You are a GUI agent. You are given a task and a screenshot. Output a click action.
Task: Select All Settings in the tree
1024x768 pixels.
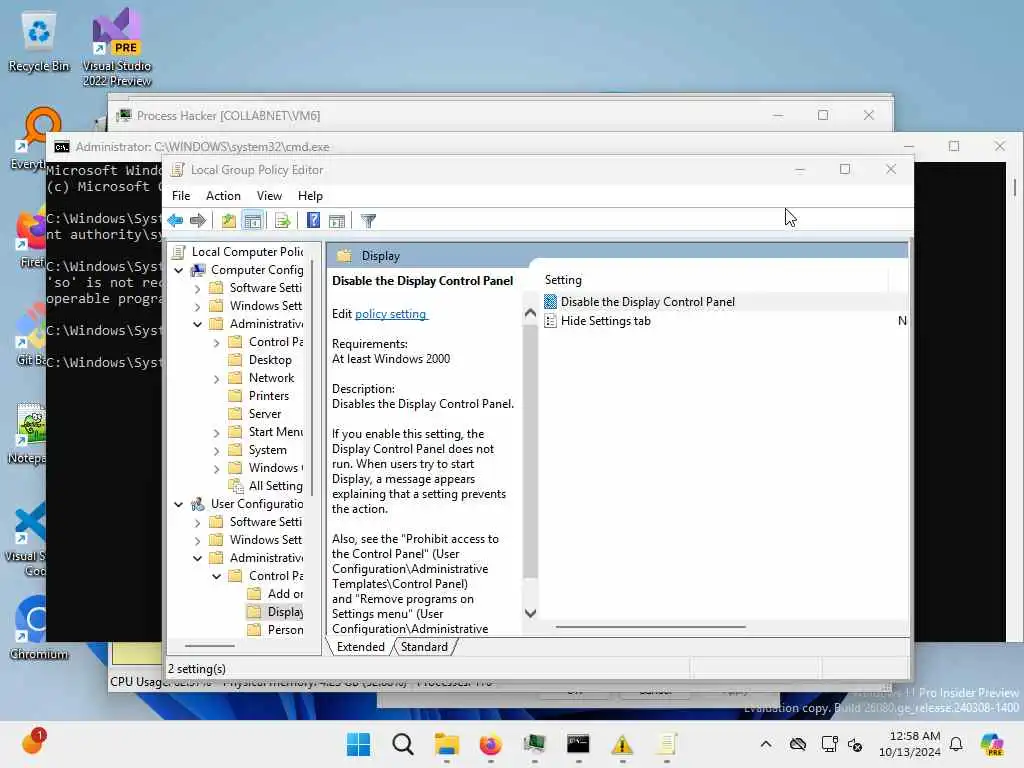coord(275,486)
